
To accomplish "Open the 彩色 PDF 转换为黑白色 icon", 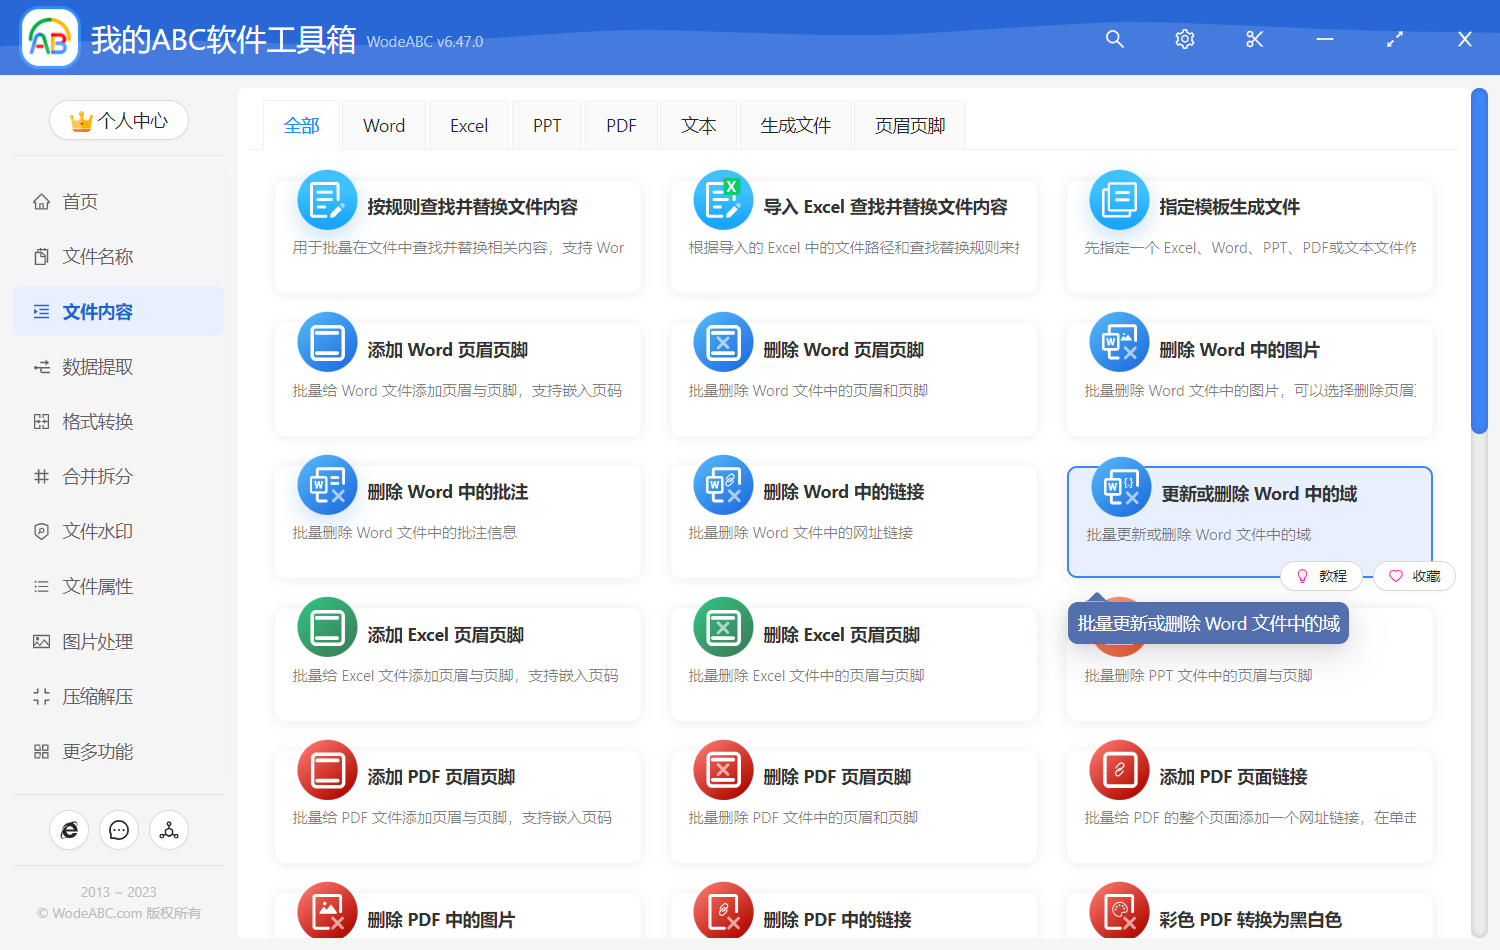I will tap(1119, 911).
